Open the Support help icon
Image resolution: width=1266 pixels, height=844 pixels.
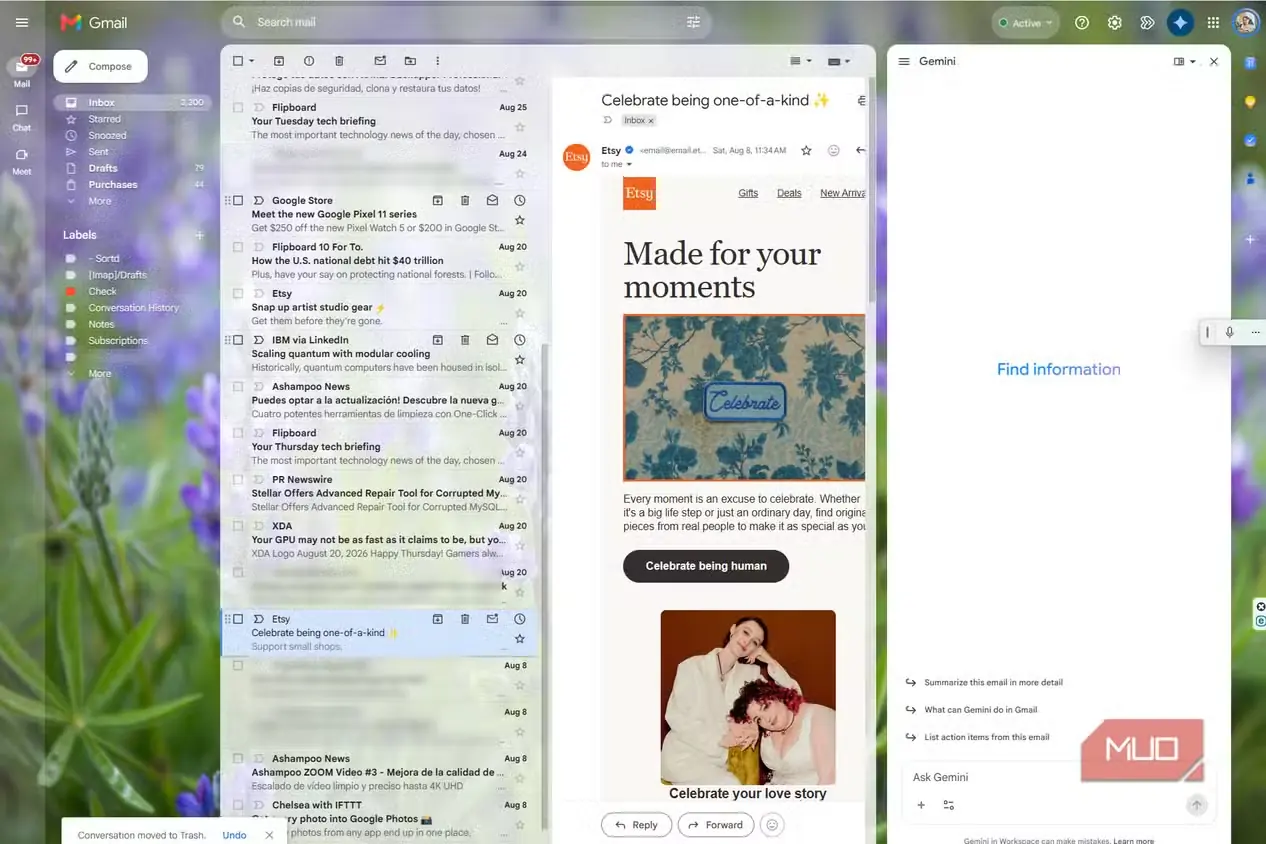1081,23
